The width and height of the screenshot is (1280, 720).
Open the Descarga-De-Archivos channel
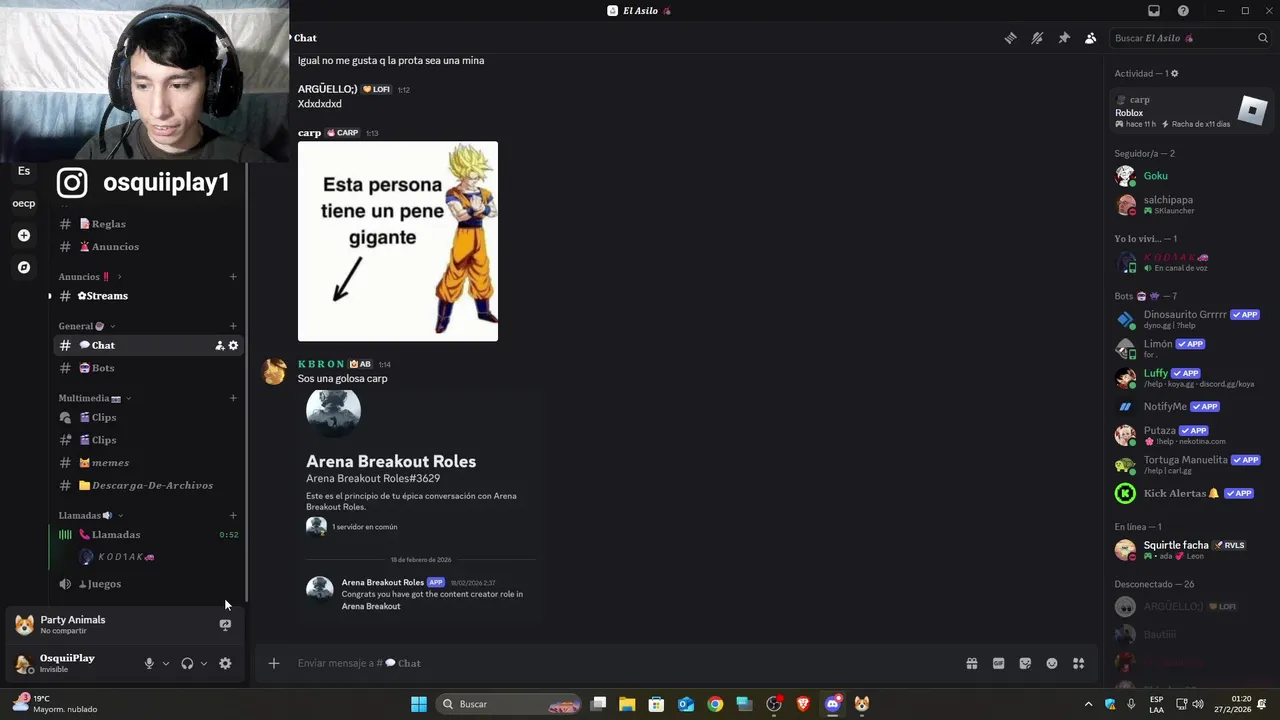tap(147, 486)
